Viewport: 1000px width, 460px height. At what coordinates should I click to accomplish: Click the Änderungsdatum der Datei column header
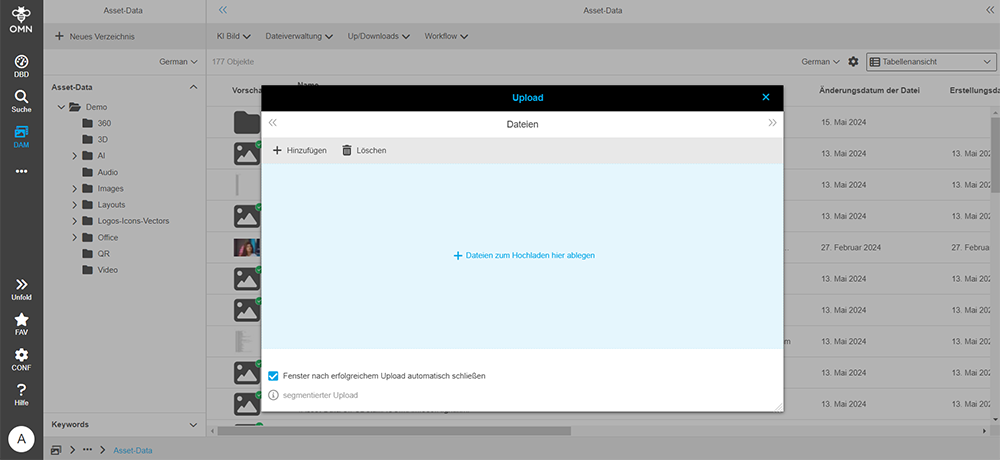pyautogui.click(x=869, y=91)
